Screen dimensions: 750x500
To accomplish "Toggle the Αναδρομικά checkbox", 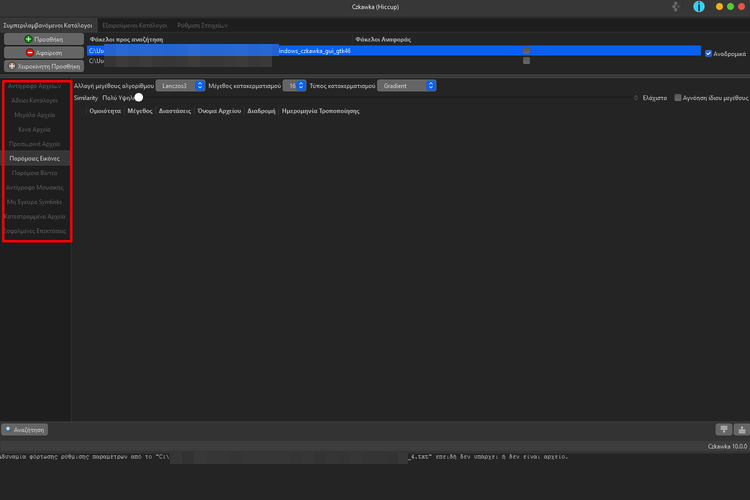I will 709,53.
